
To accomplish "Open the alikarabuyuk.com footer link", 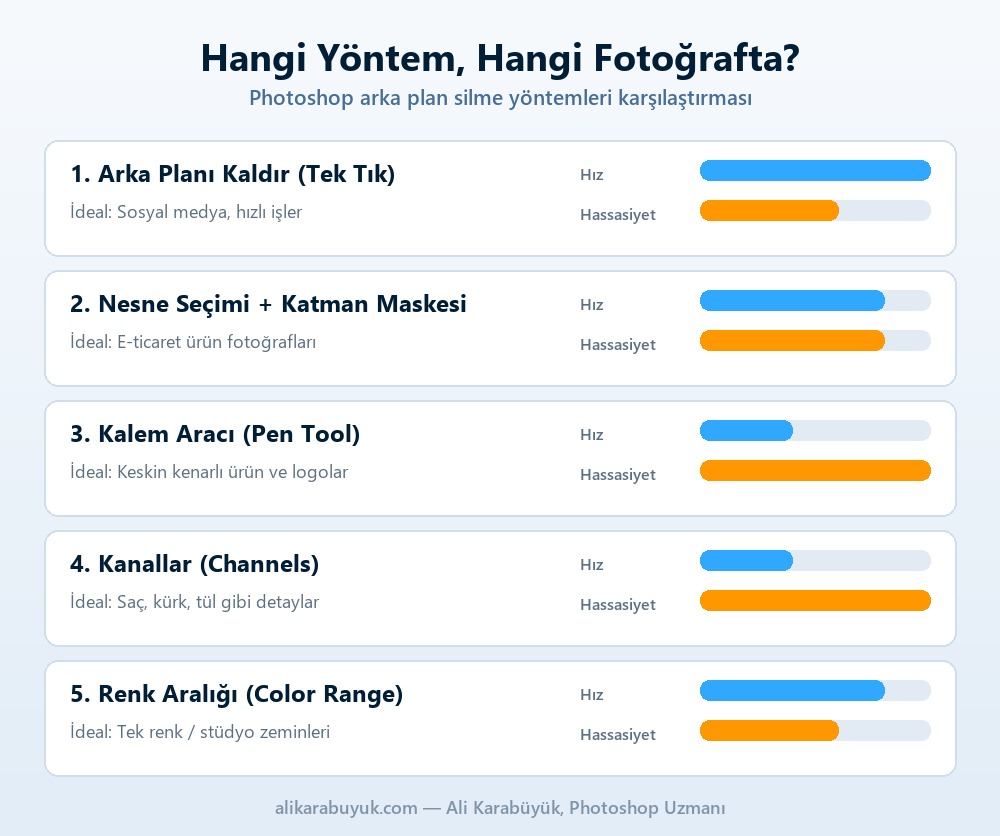I will (x=346, y=808).
